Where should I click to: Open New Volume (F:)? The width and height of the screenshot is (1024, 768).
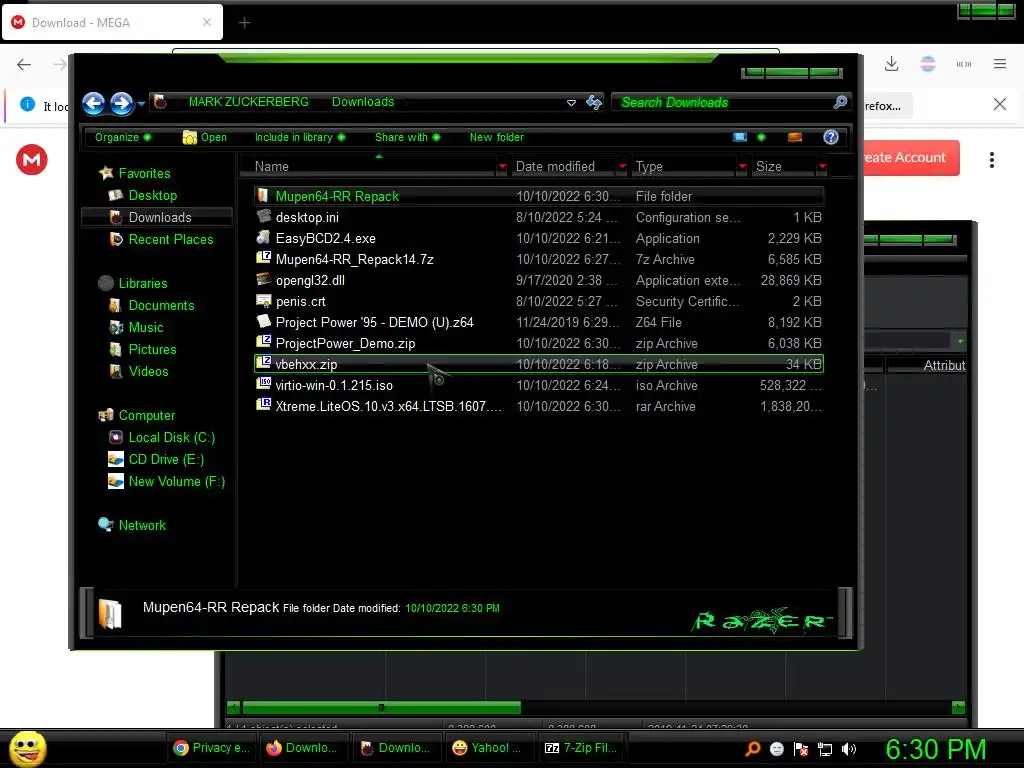[x=176, y=482]
